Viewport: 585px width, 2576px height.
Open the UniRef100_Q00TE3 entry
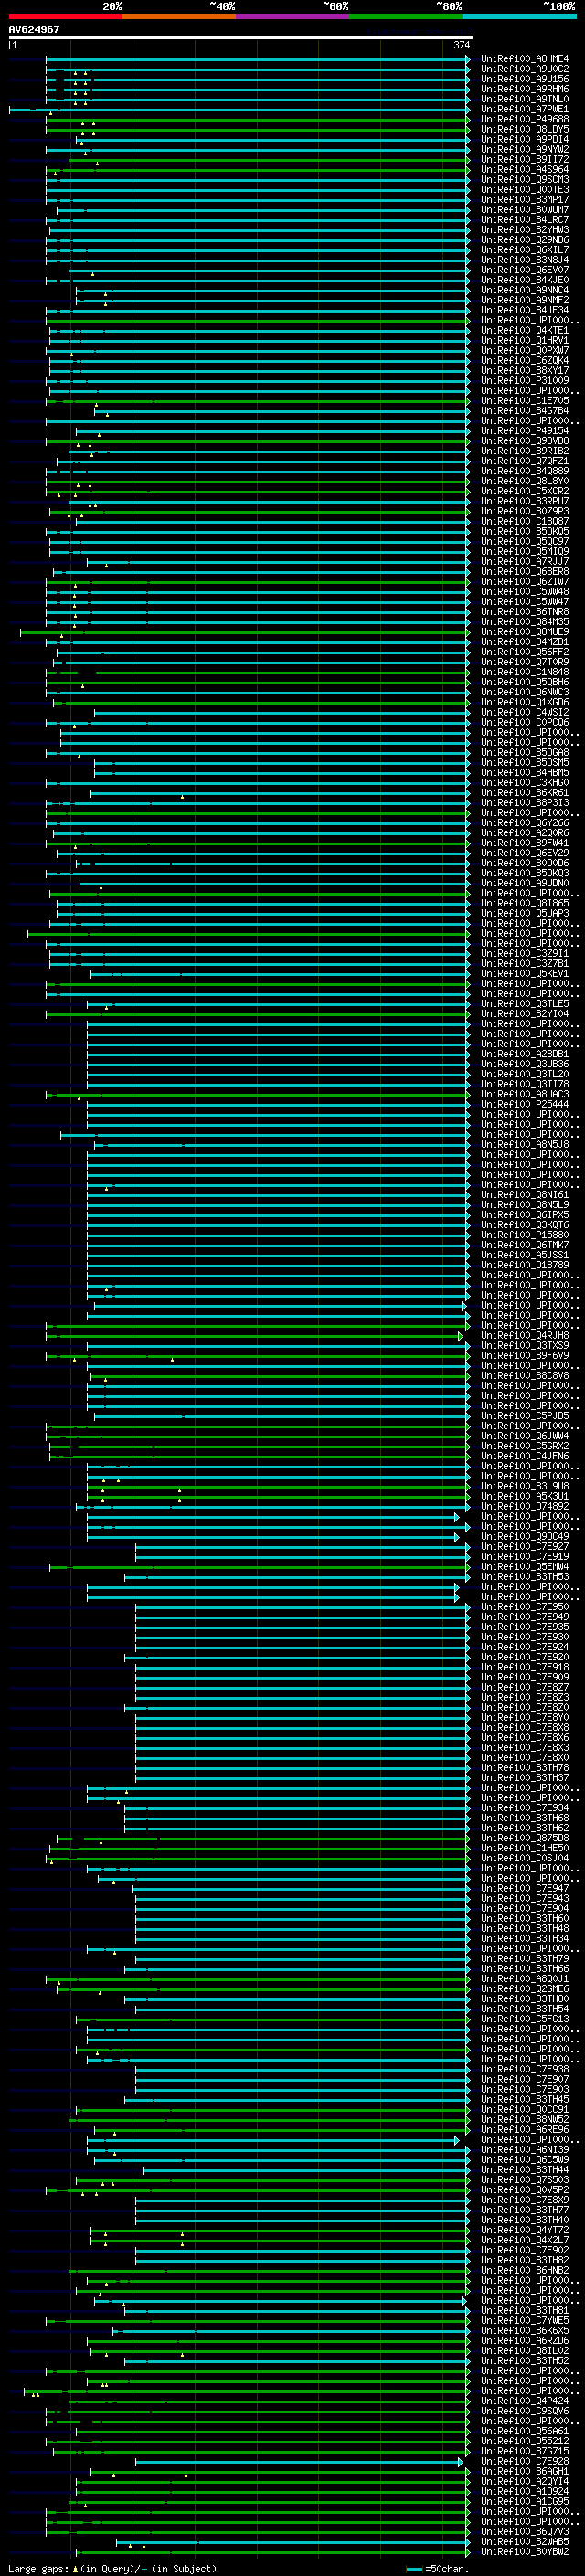tap(525, 190)
